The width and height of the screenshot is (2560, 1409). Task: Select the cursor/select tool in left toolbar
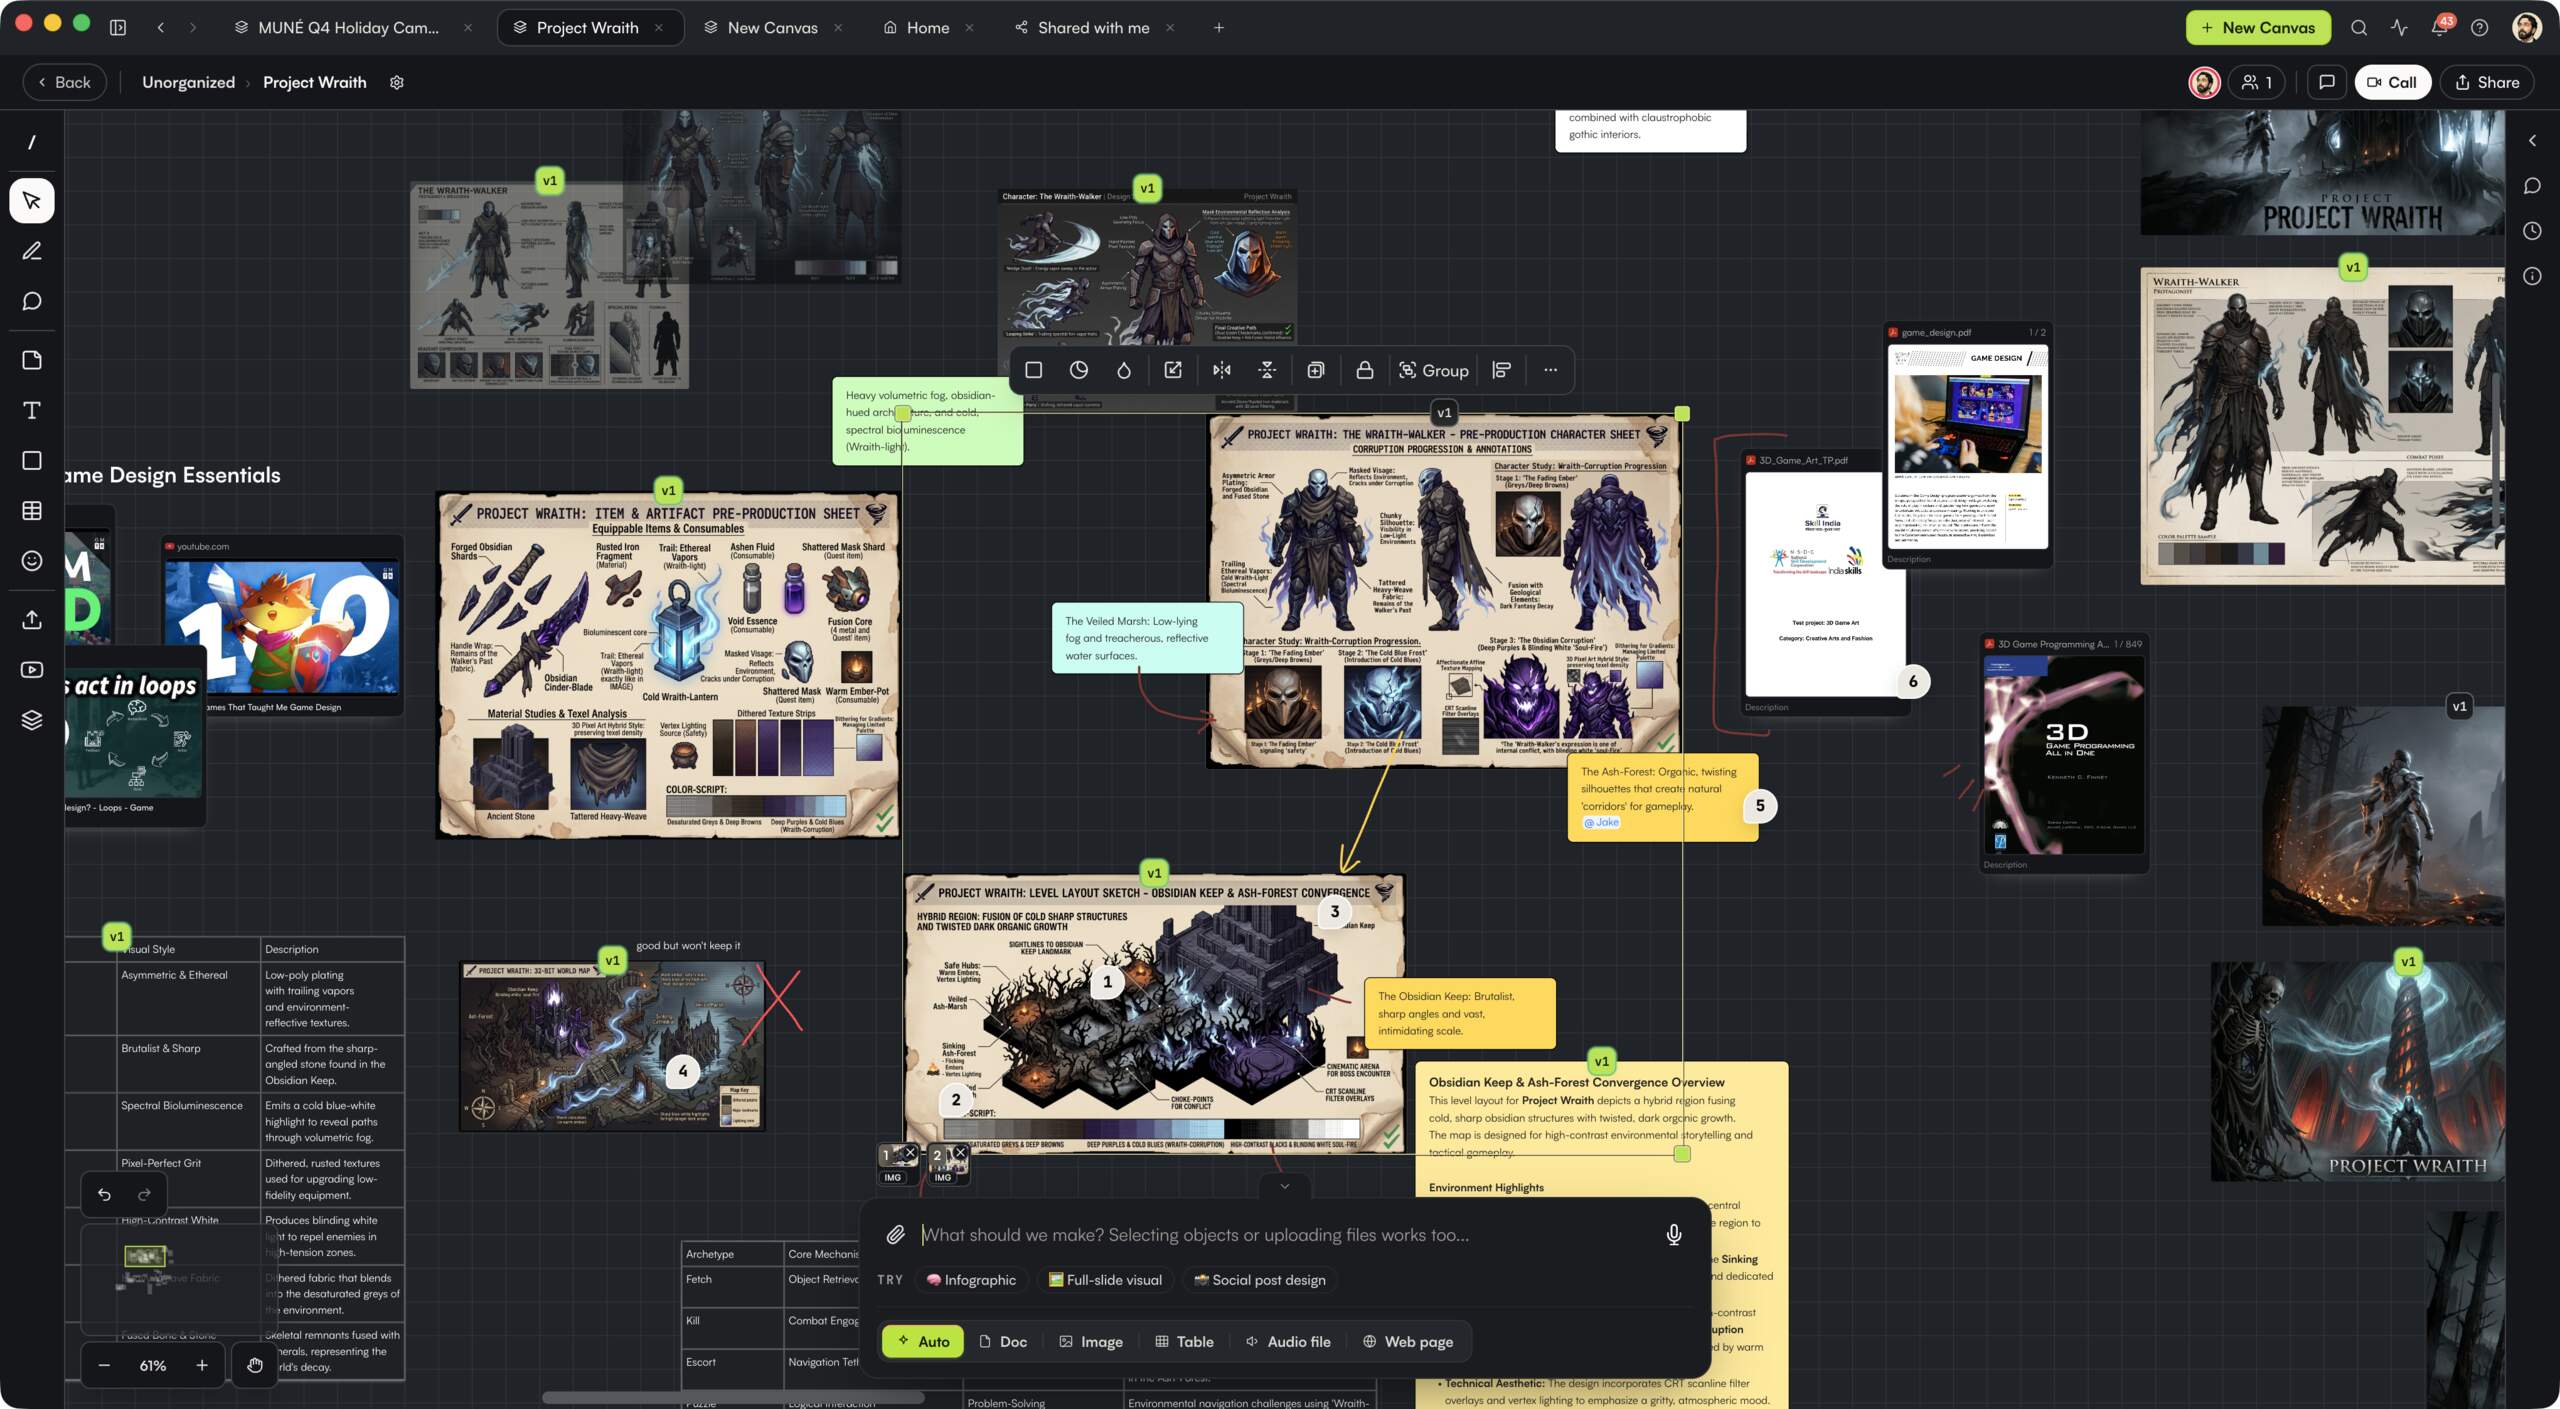coord(32,201)
